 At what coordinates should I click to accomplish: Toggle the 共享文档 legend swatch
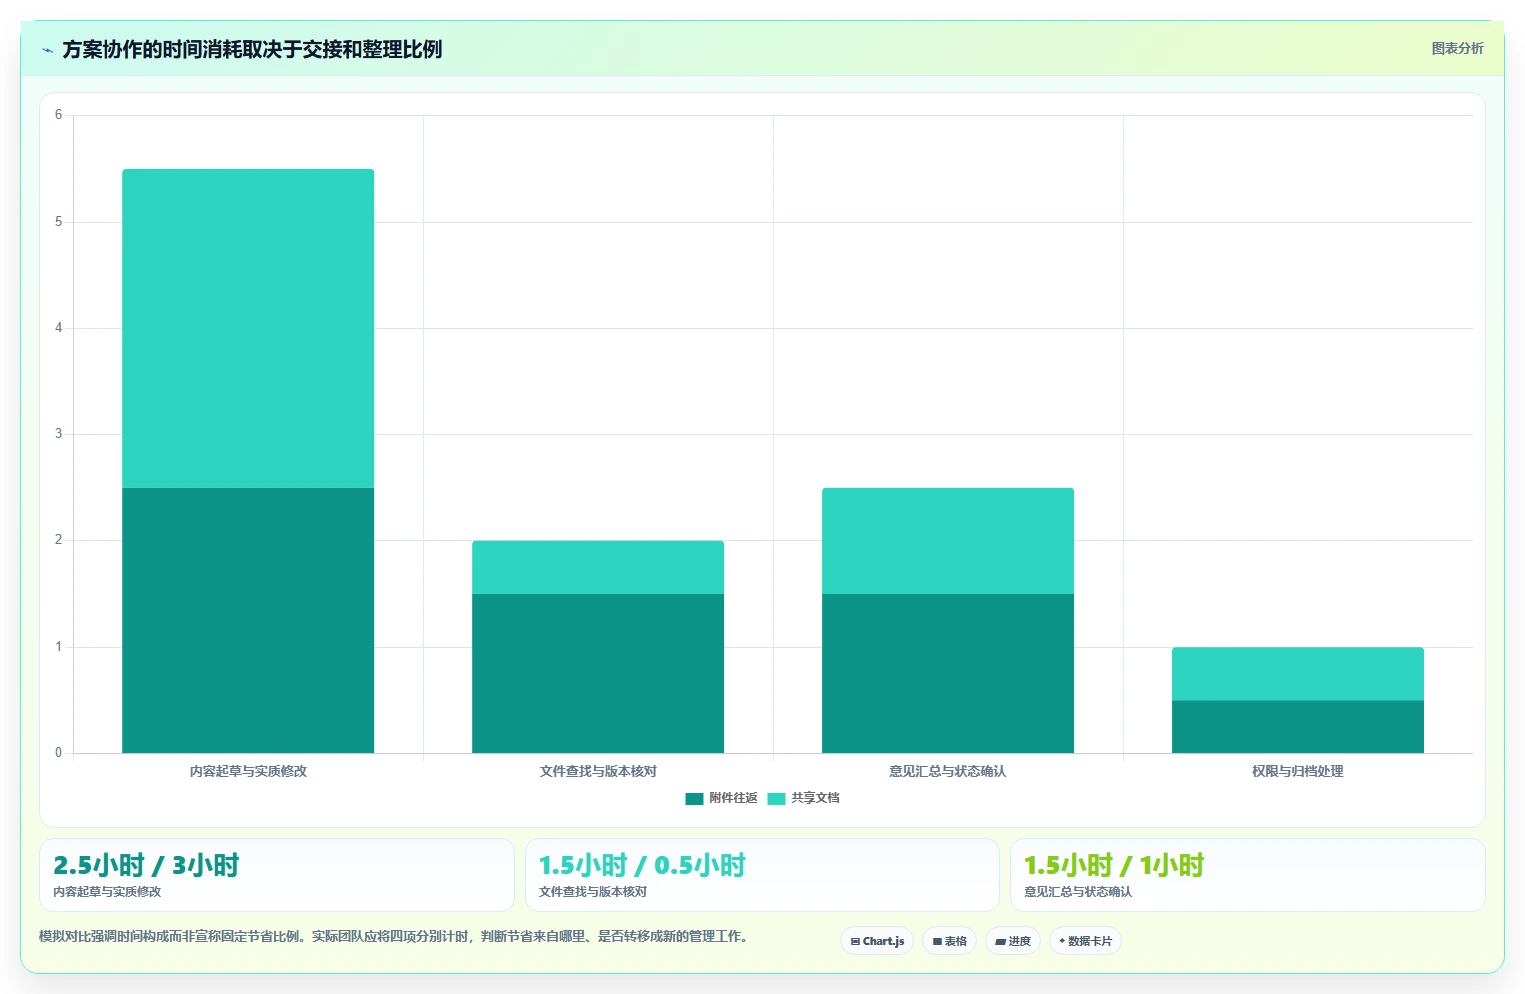coord(776,798)
